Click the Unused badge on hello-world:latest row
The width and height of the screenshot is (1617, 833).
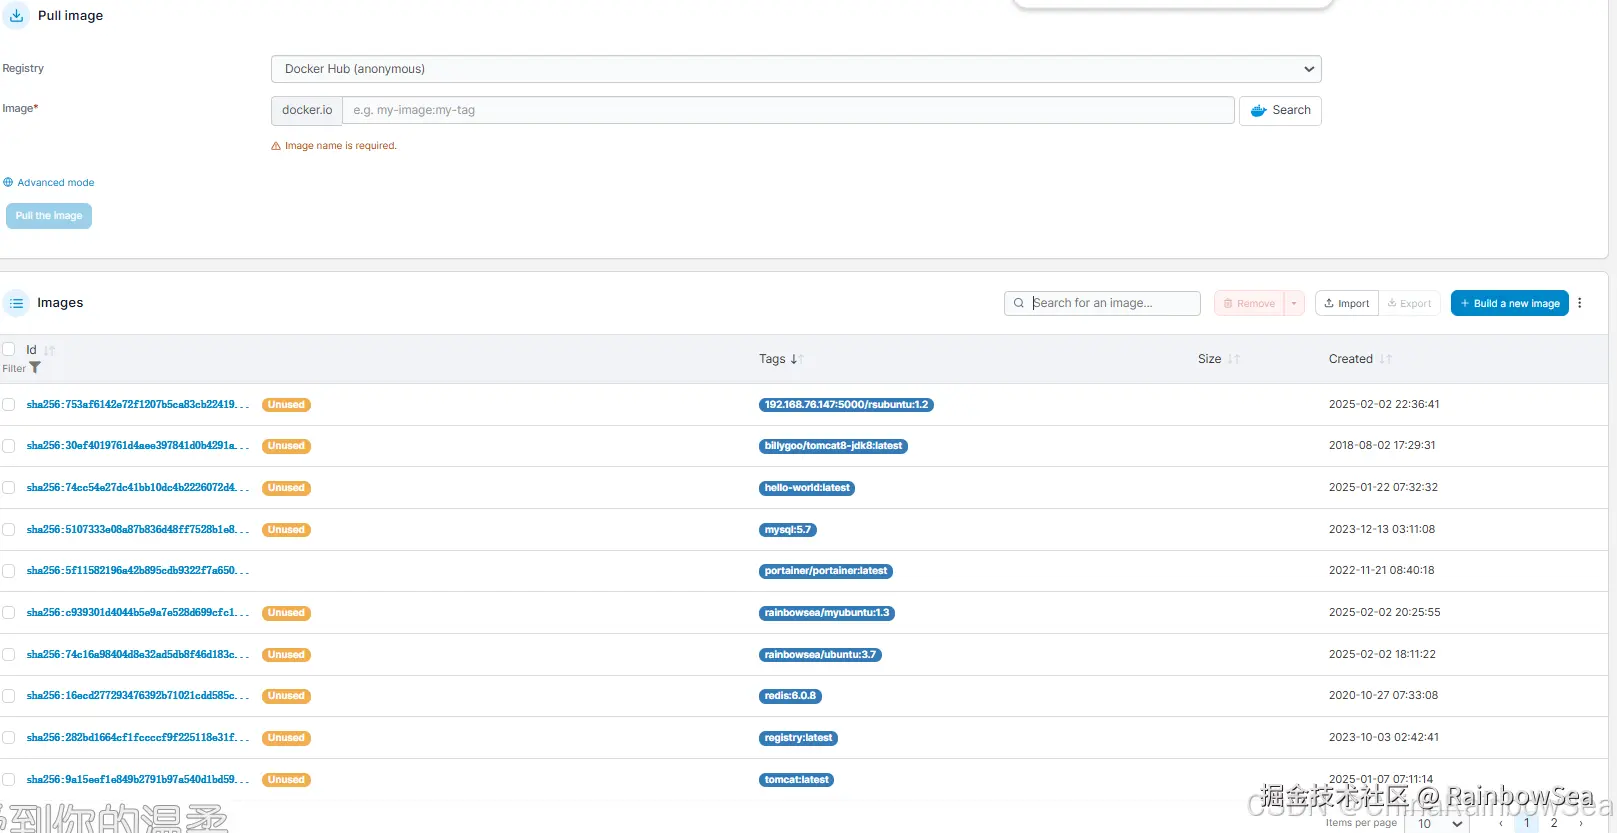pos(286,488)
